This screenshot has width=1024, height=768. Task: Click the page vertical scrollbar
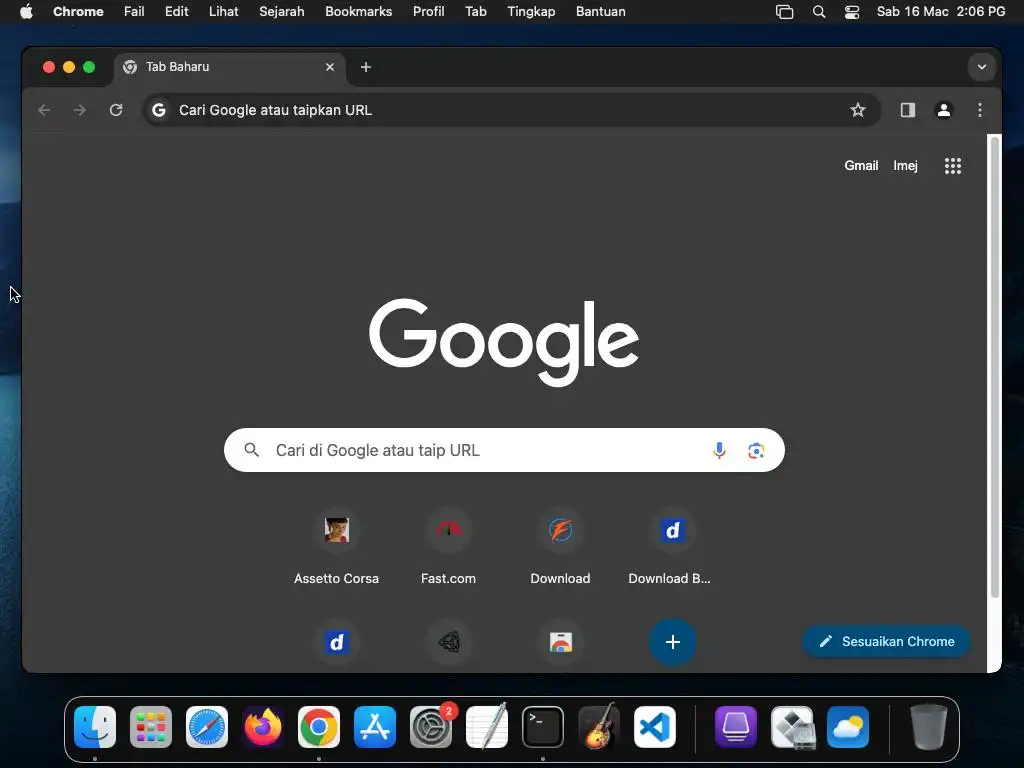[995, 367]
